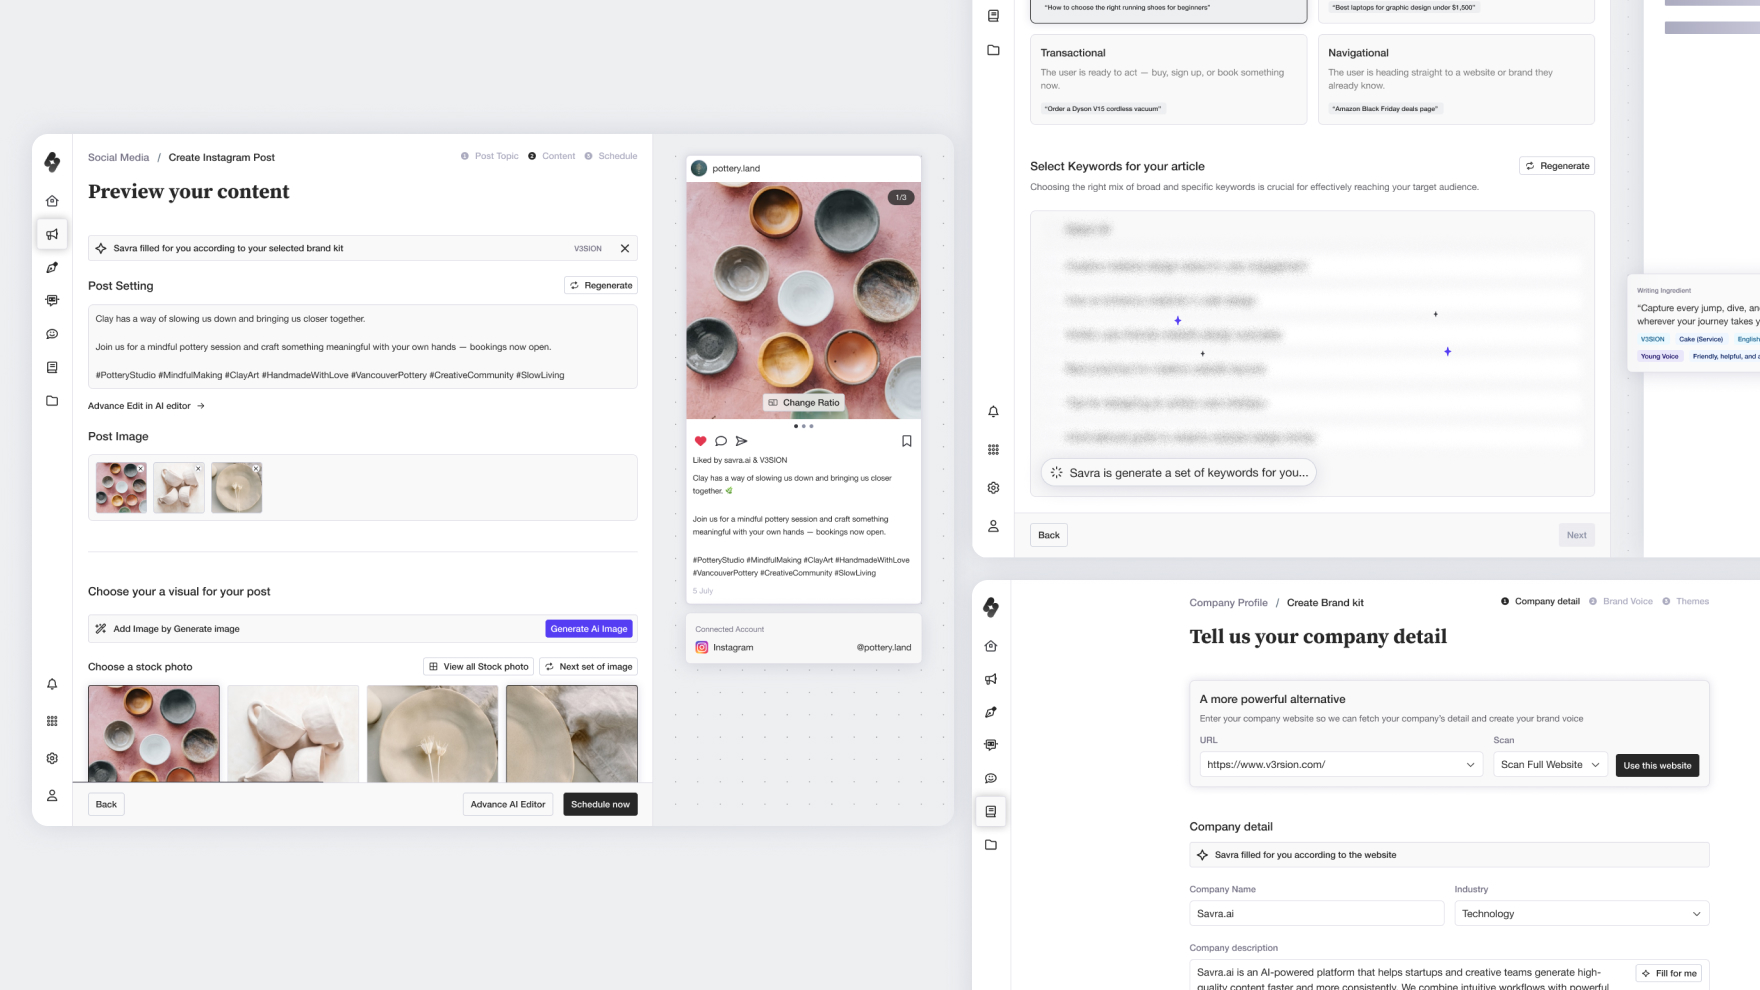Click Regenerate in Post Setting

click(601, 285)
